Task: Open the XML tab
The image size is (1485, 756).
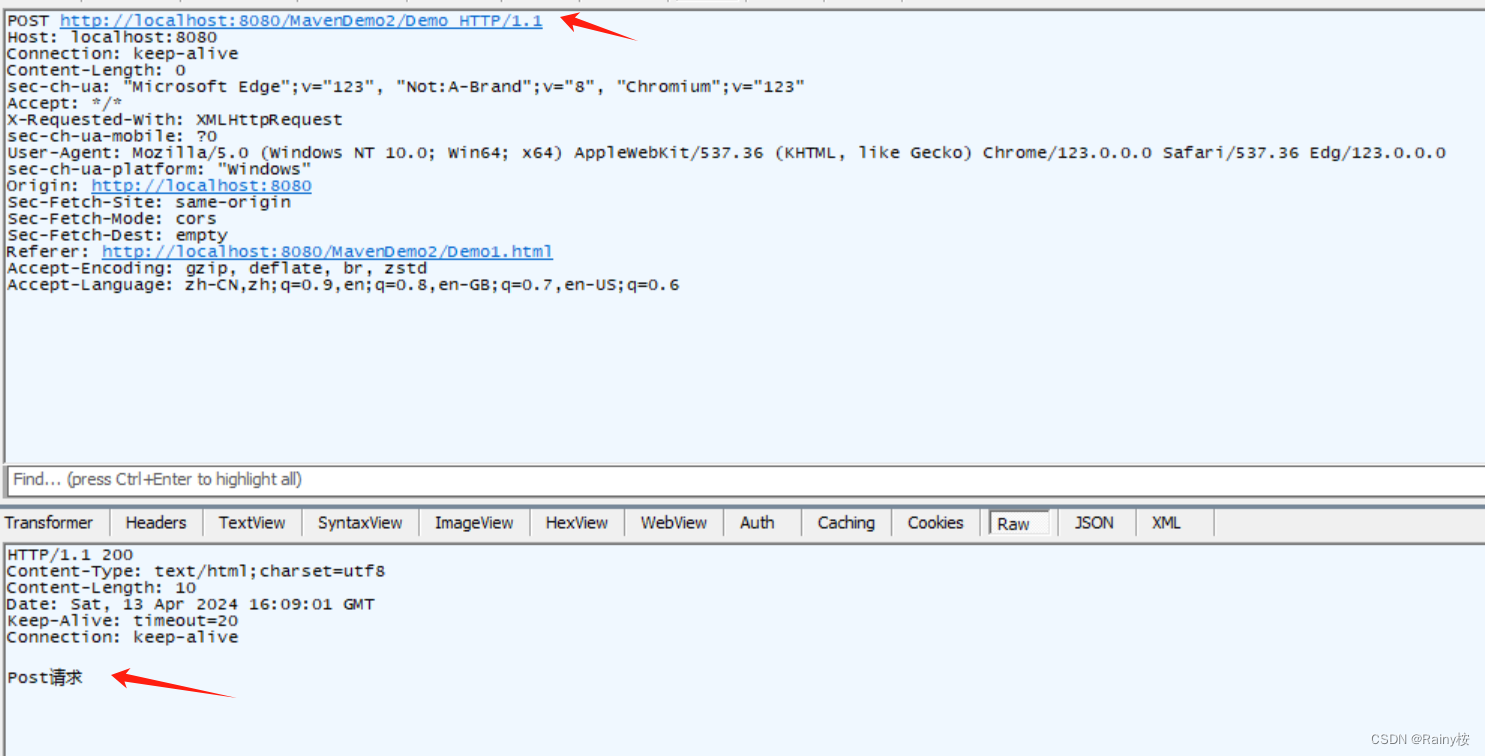Action: 1166,522
